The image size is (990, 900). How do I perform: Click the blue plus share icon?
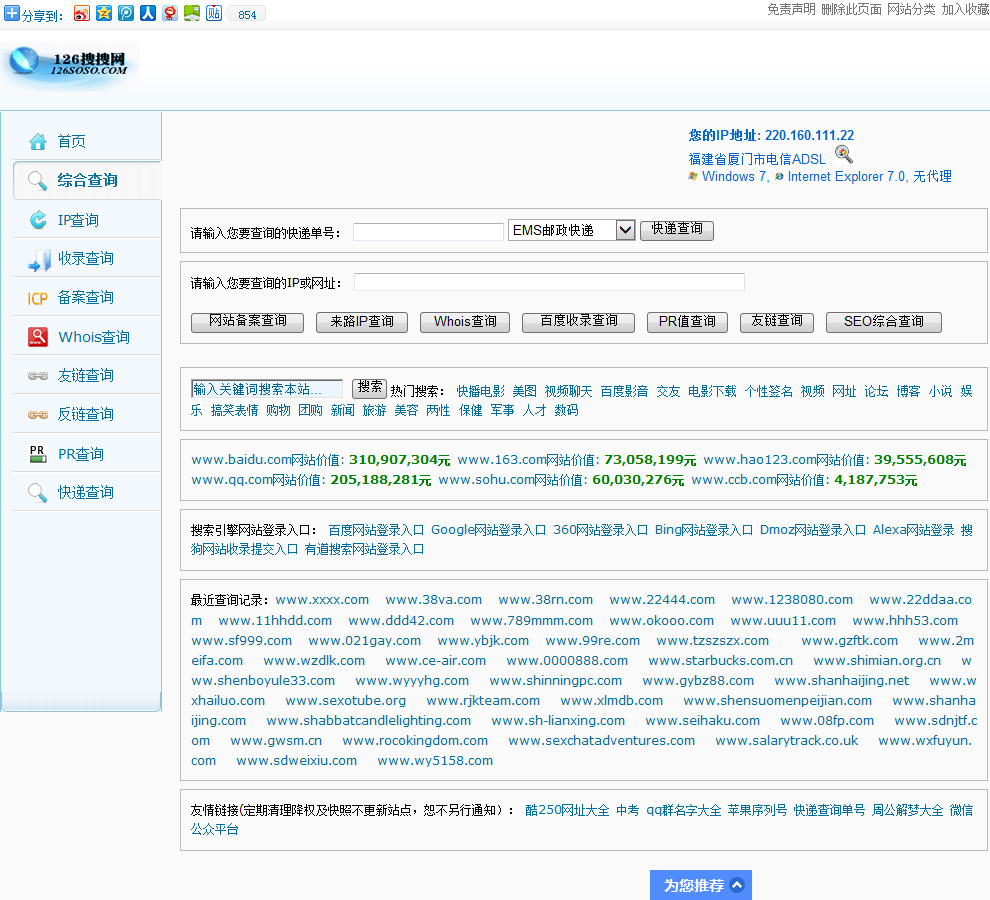(x=11, y=13)
